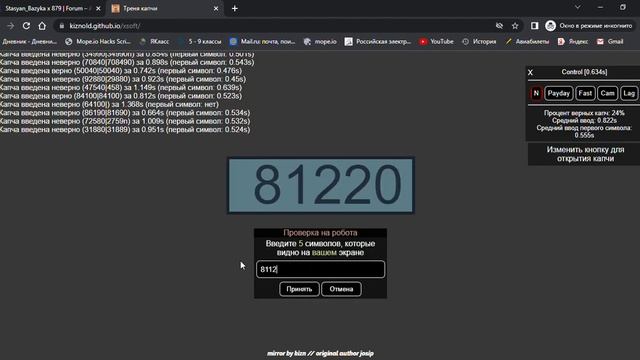Open the 5 - 9 классы bookmark

tap(200, 42)
